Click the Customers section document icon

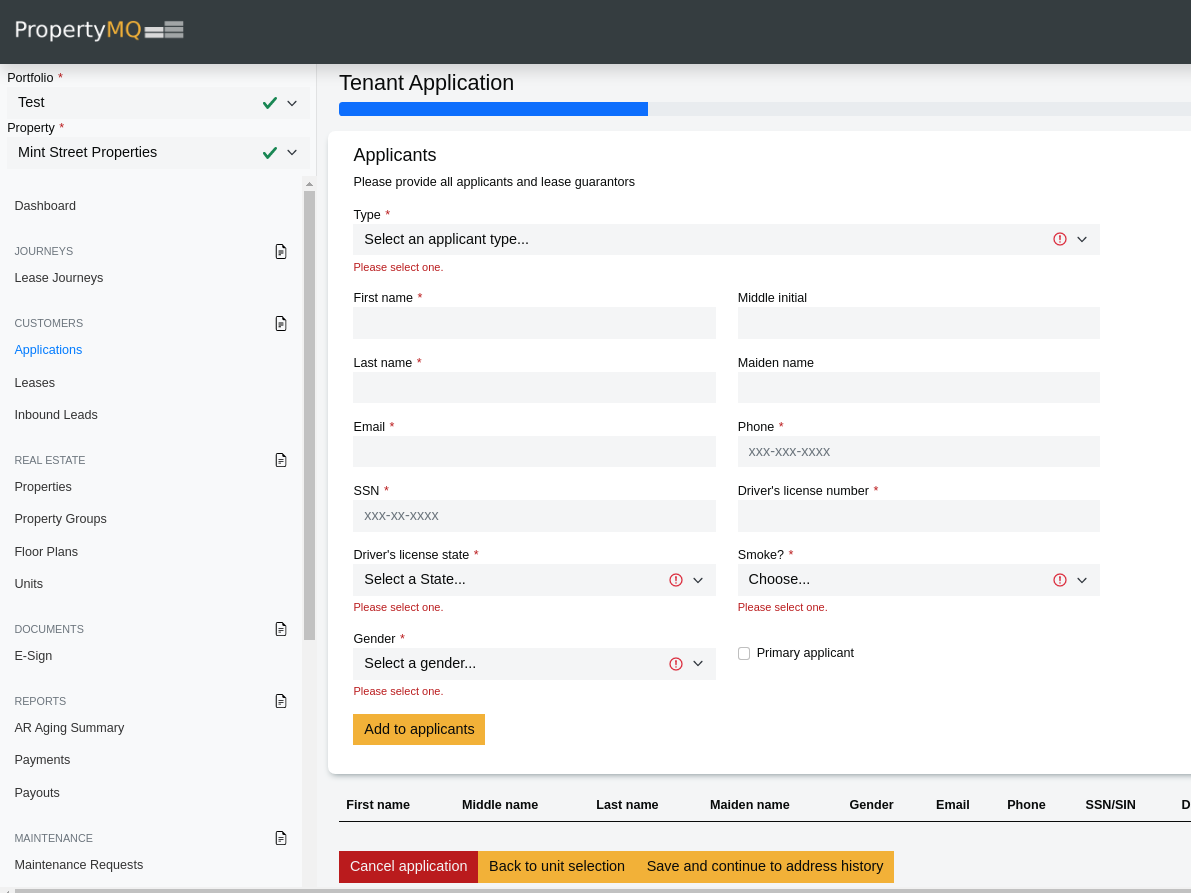tap(281, 323)
